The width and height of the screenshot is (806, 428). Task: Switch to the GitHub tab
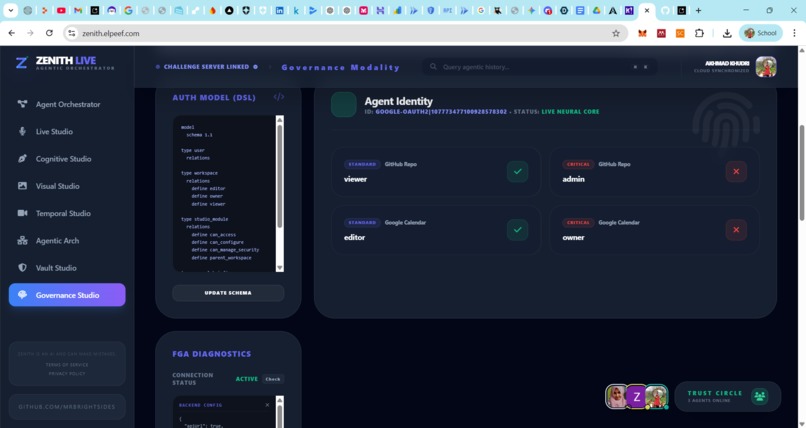click(665, 10)
